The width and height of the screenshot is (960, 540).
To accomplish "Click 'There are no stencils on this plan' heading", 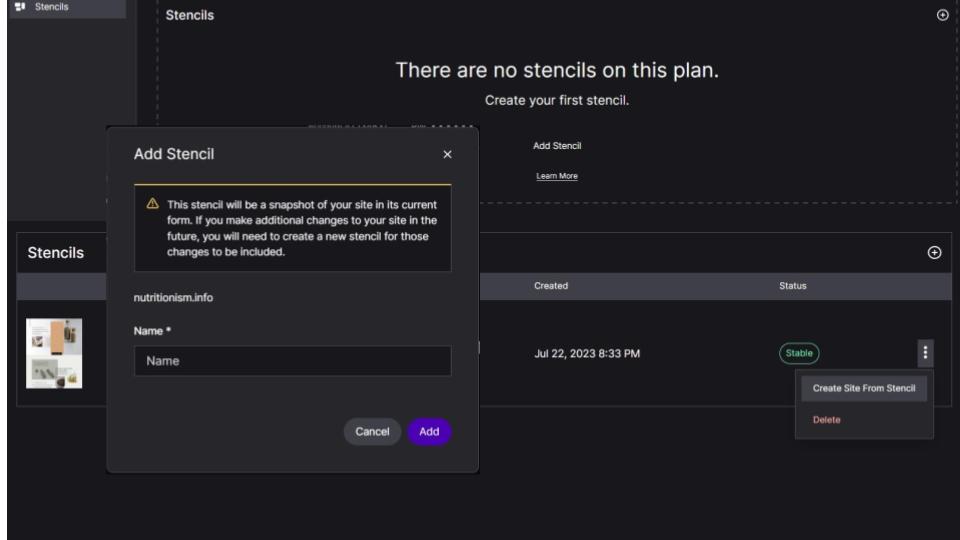I will tap(557, 70).
